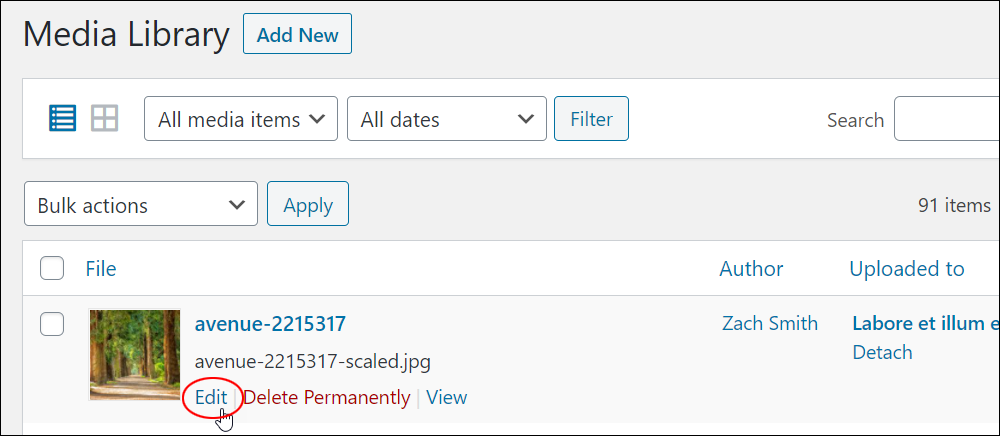Viewport: 1000px width, 436px height.
Task: Sort by the Author column header
Action: coord(751,269)
